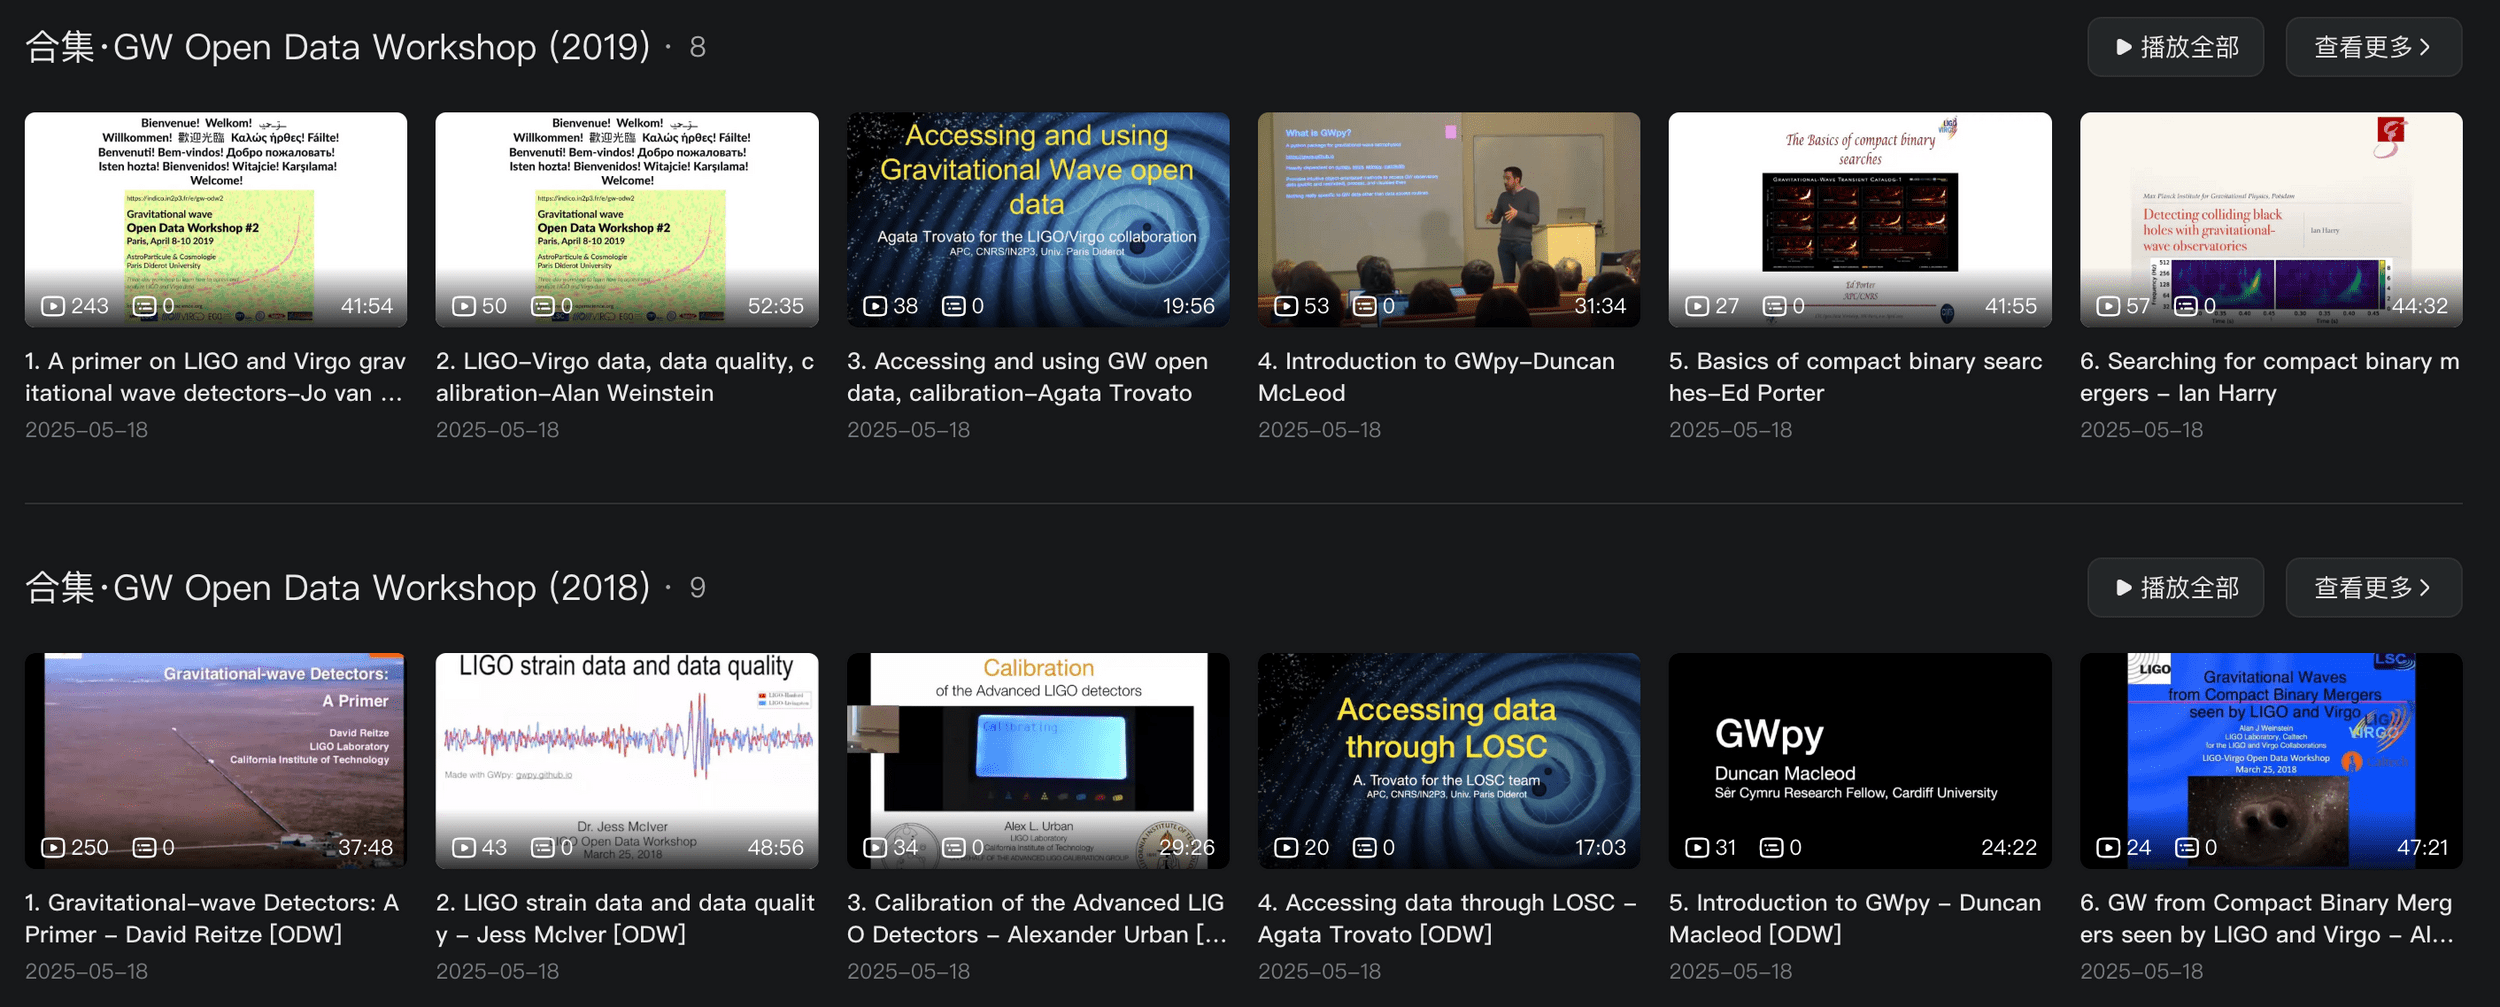Click play-count icon showing 38 views
Screen dimensions: 2500x1007
tap(875, 306)
